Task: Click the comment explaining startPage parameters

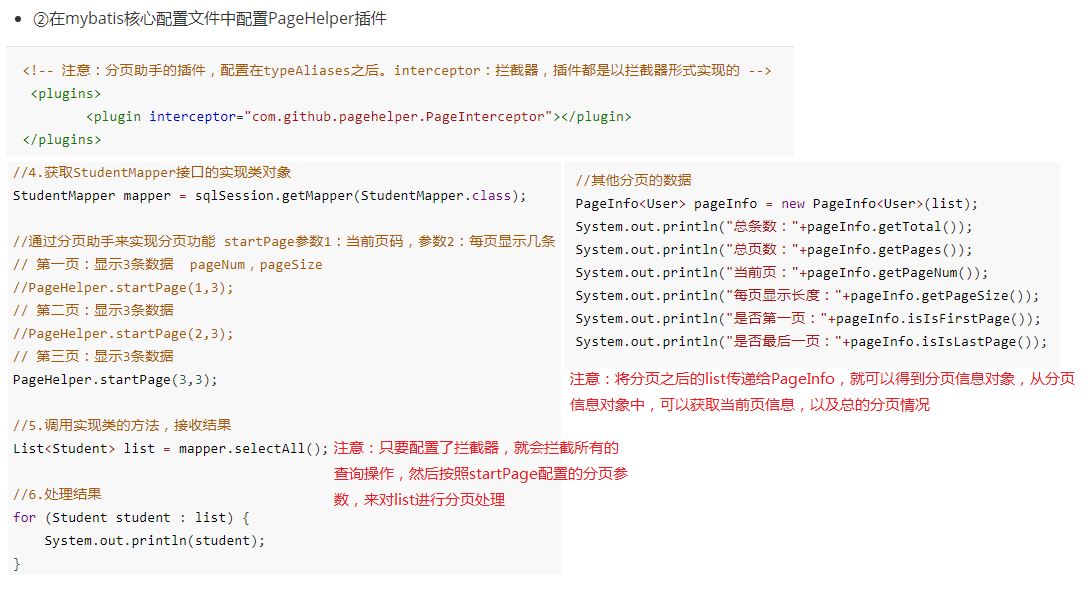Action: (x=284, y=242)
